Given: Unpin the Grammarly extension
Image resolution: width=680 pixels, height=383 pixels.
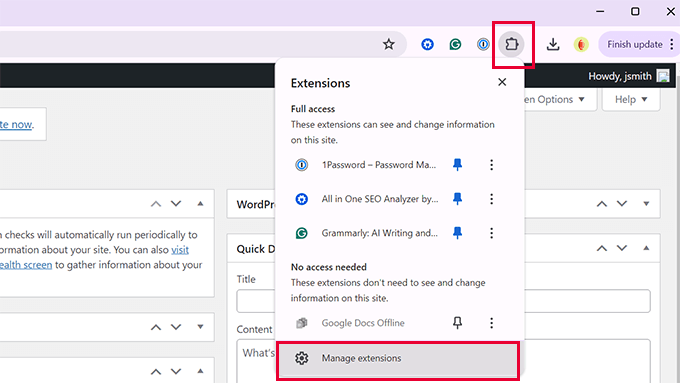Looking at the screenshot, I should tap(457, 233).
